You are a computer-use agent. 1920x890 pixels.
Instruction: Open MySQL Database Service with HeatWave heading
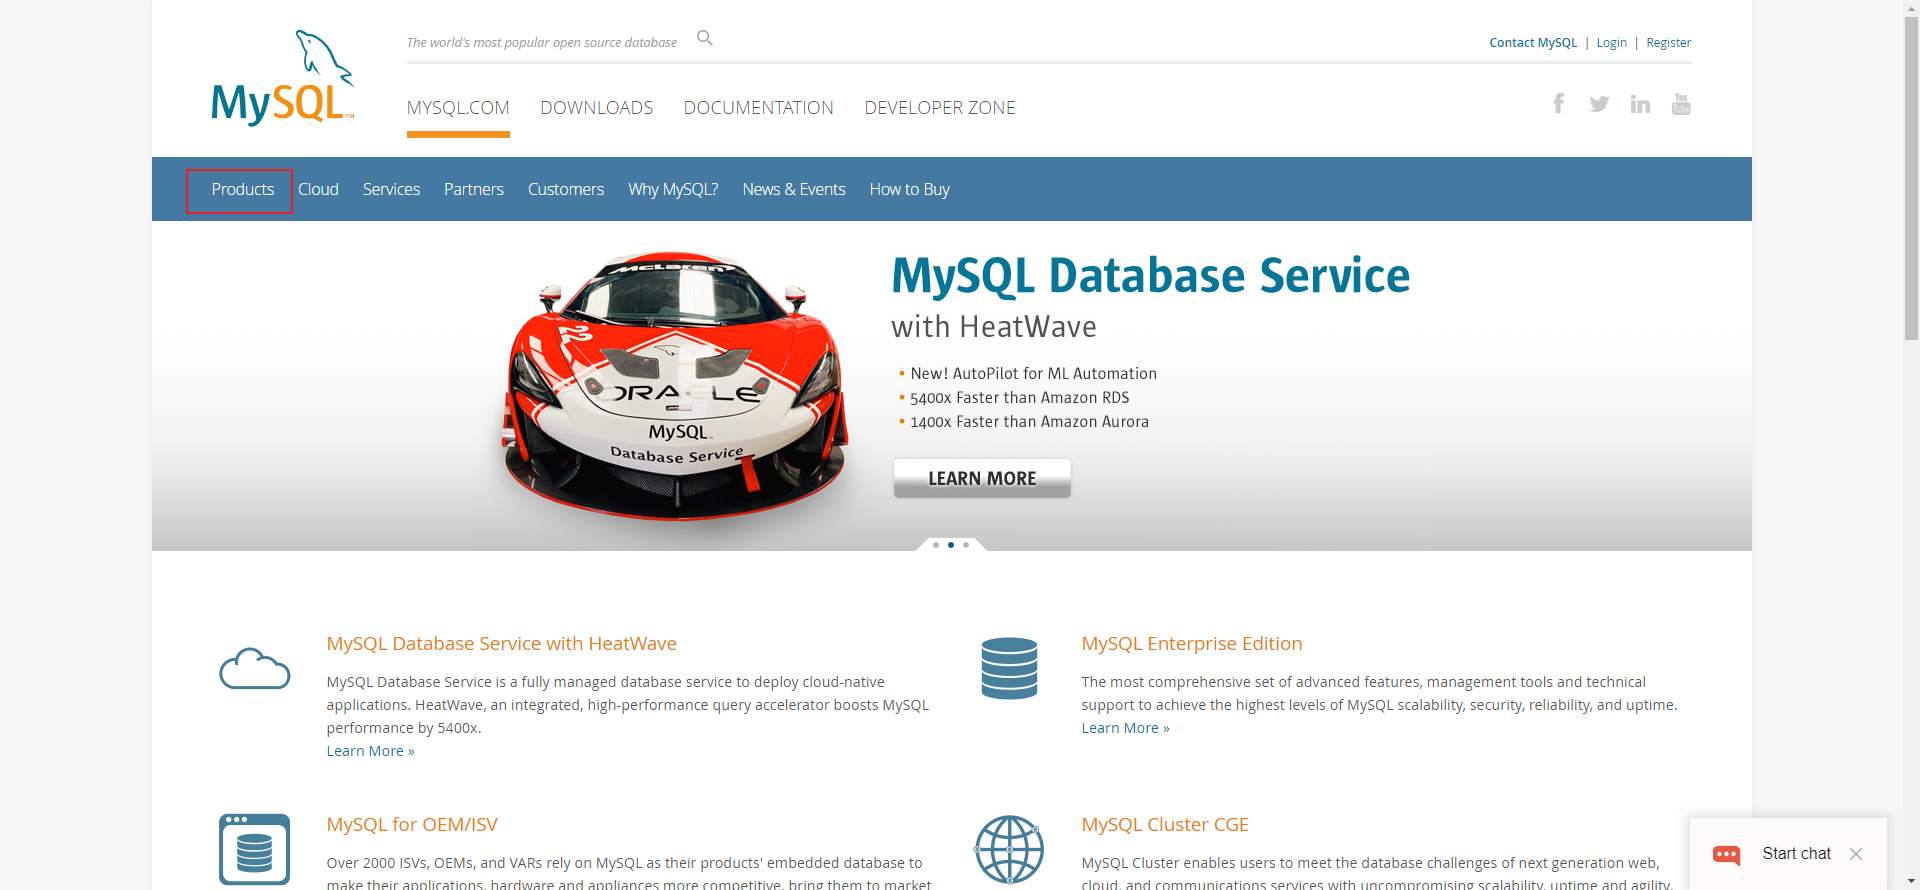pos(502,644)
